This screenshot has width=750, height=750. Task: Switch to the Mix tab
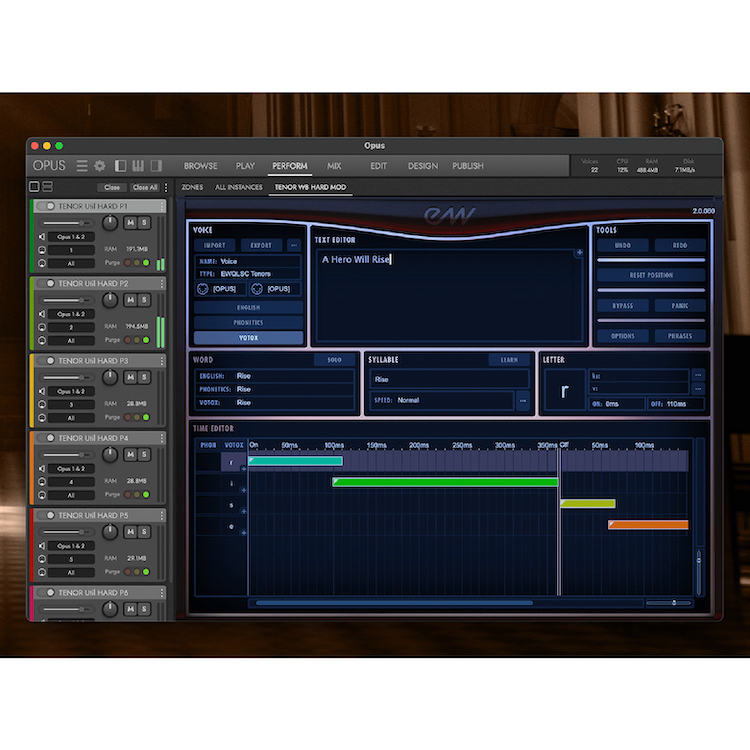click(x=334, y=166)
